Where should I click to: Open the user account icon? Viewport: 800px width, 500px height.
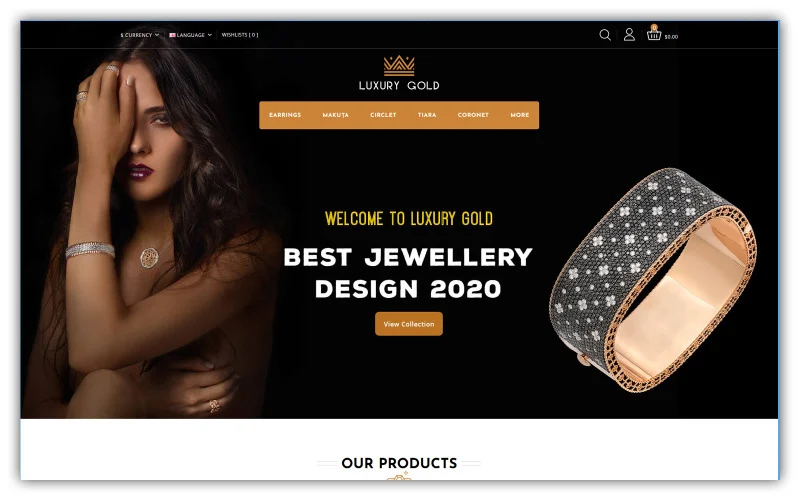pyautogui.click(x=629, y=35)
